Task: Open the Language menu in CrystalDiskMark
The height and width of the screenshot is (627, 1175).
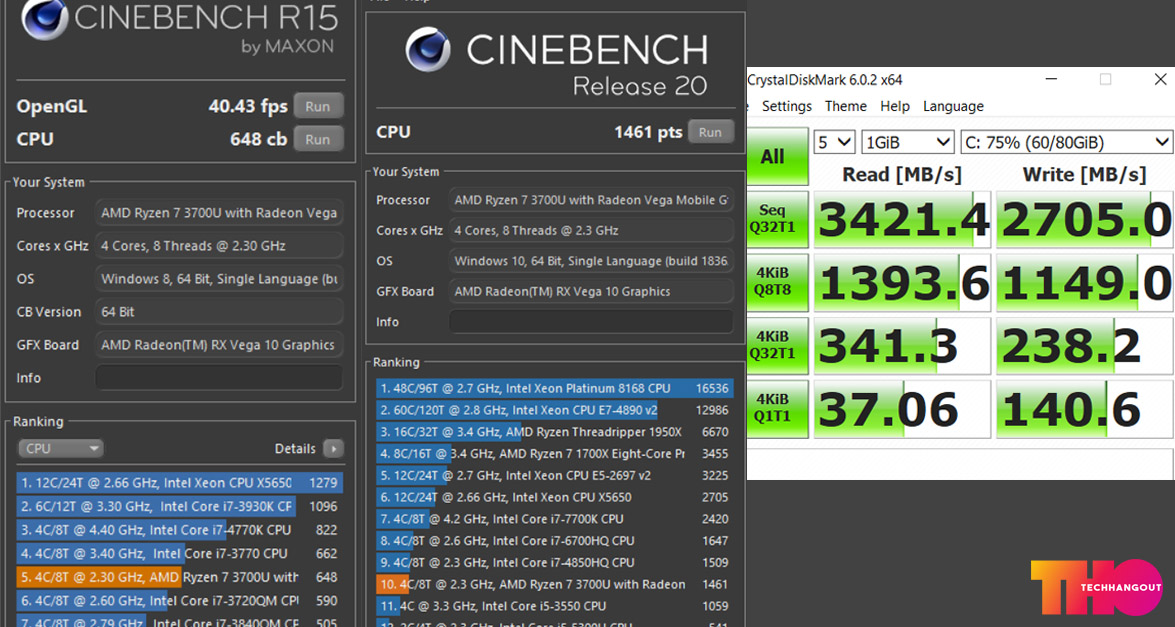Action: click(953, 106)
